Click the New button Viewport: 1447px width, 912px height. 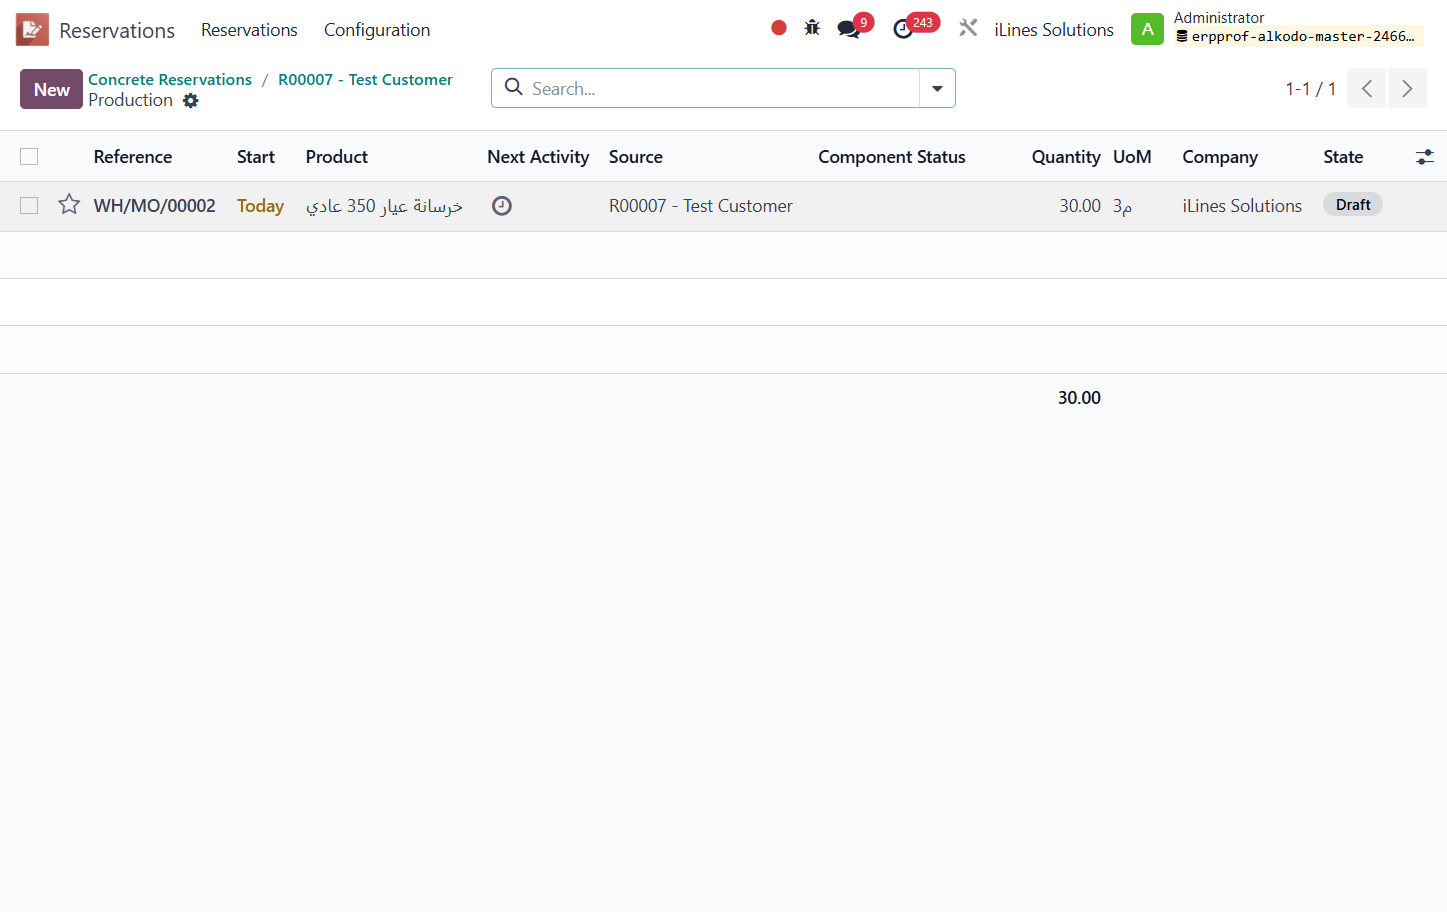[51, 89]
